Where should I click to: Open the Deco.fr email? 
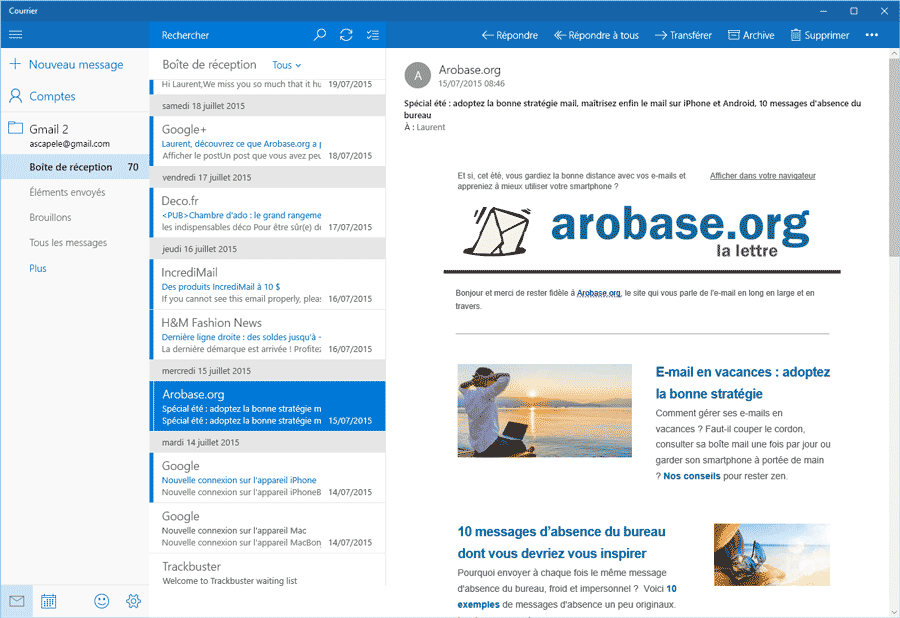[x=267, y=213]
